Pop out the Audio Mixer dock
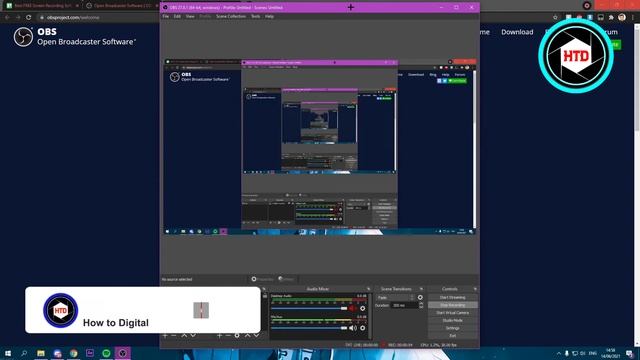Screen dimensions: 640x360 [368, 289]
